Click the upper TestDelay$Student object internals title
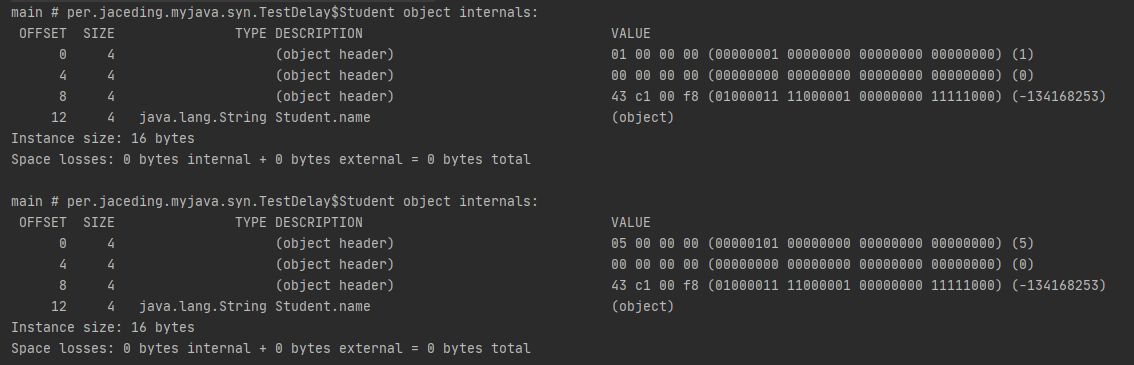This screenshot has height=365, width=1134. click(x=274, y=12)
